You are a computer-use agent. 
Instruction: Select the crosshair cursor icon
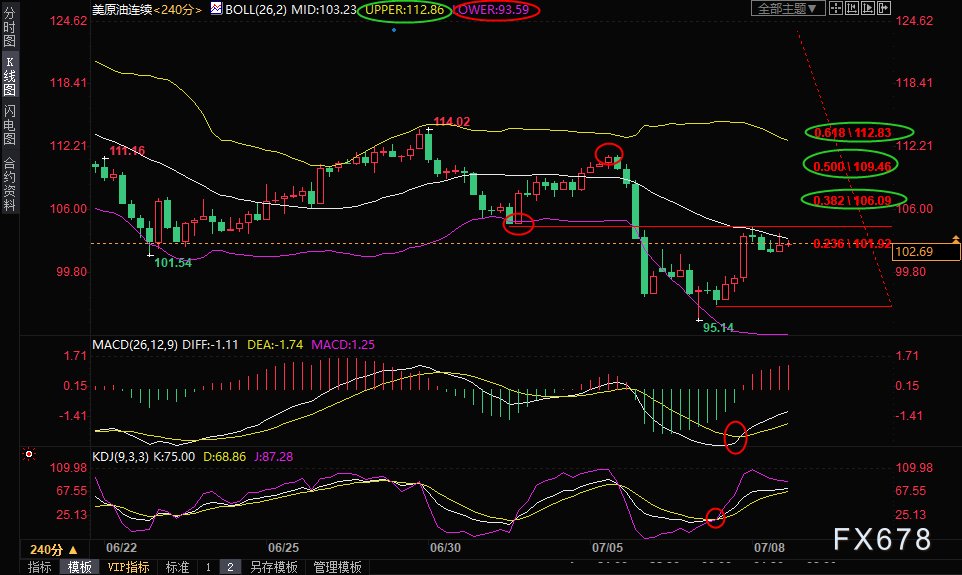pos(836,8)
